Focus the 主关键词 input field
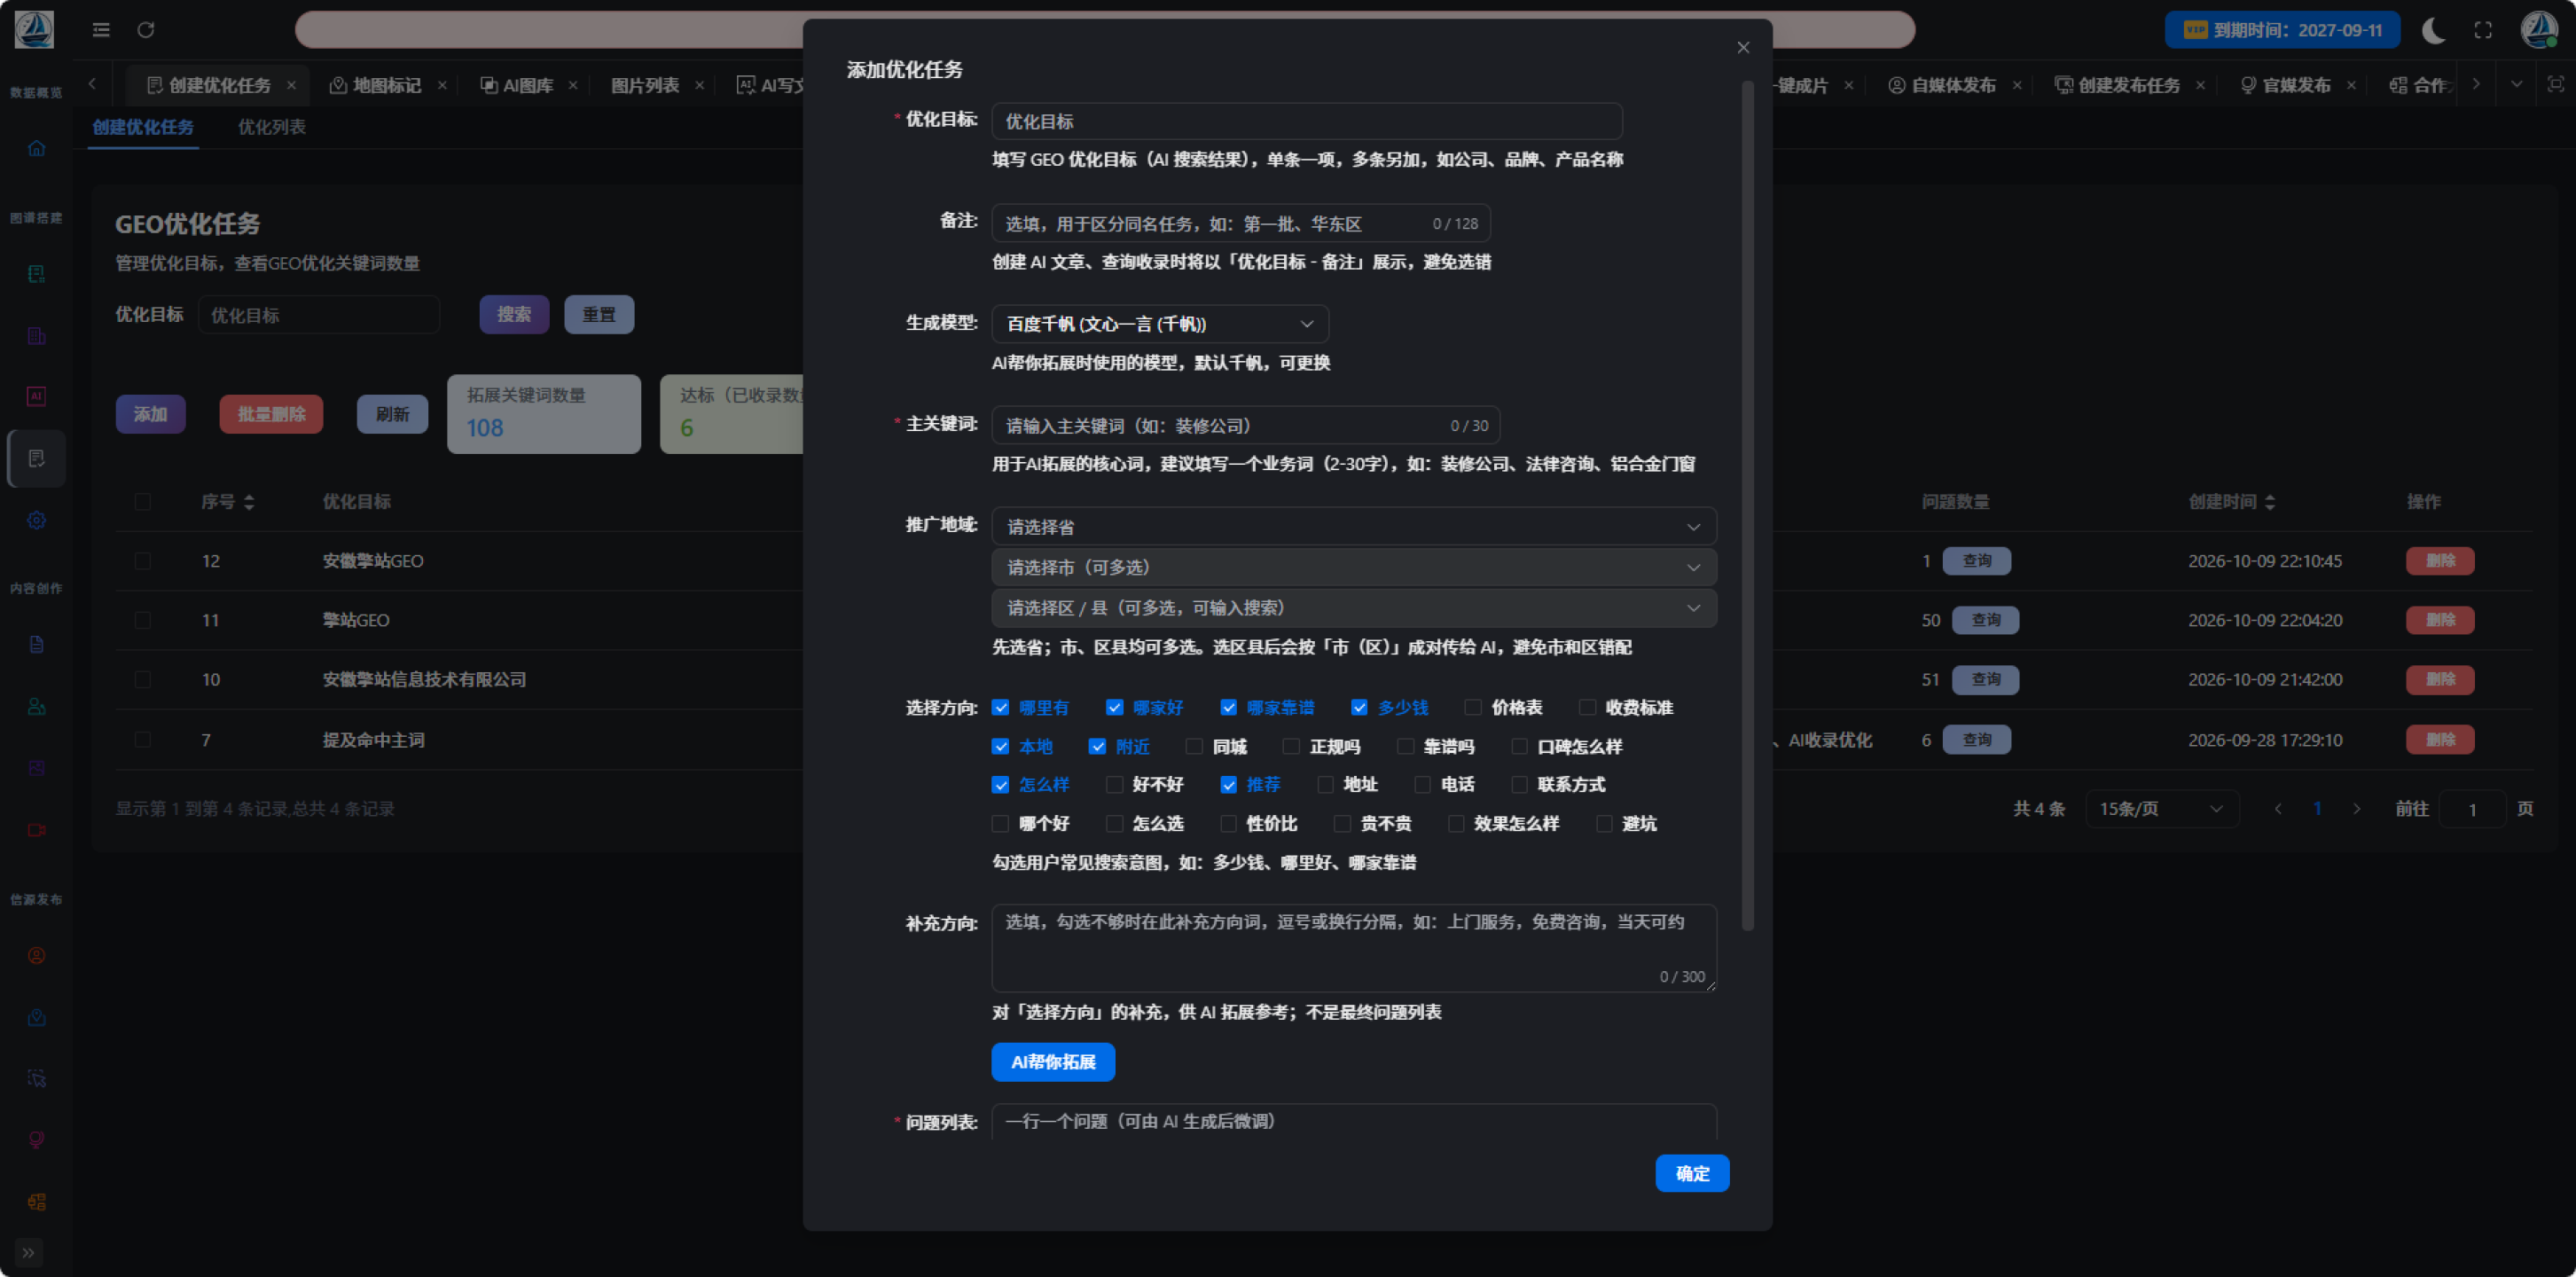The image size is (2576, 1277). click(x=1245, y=425)
